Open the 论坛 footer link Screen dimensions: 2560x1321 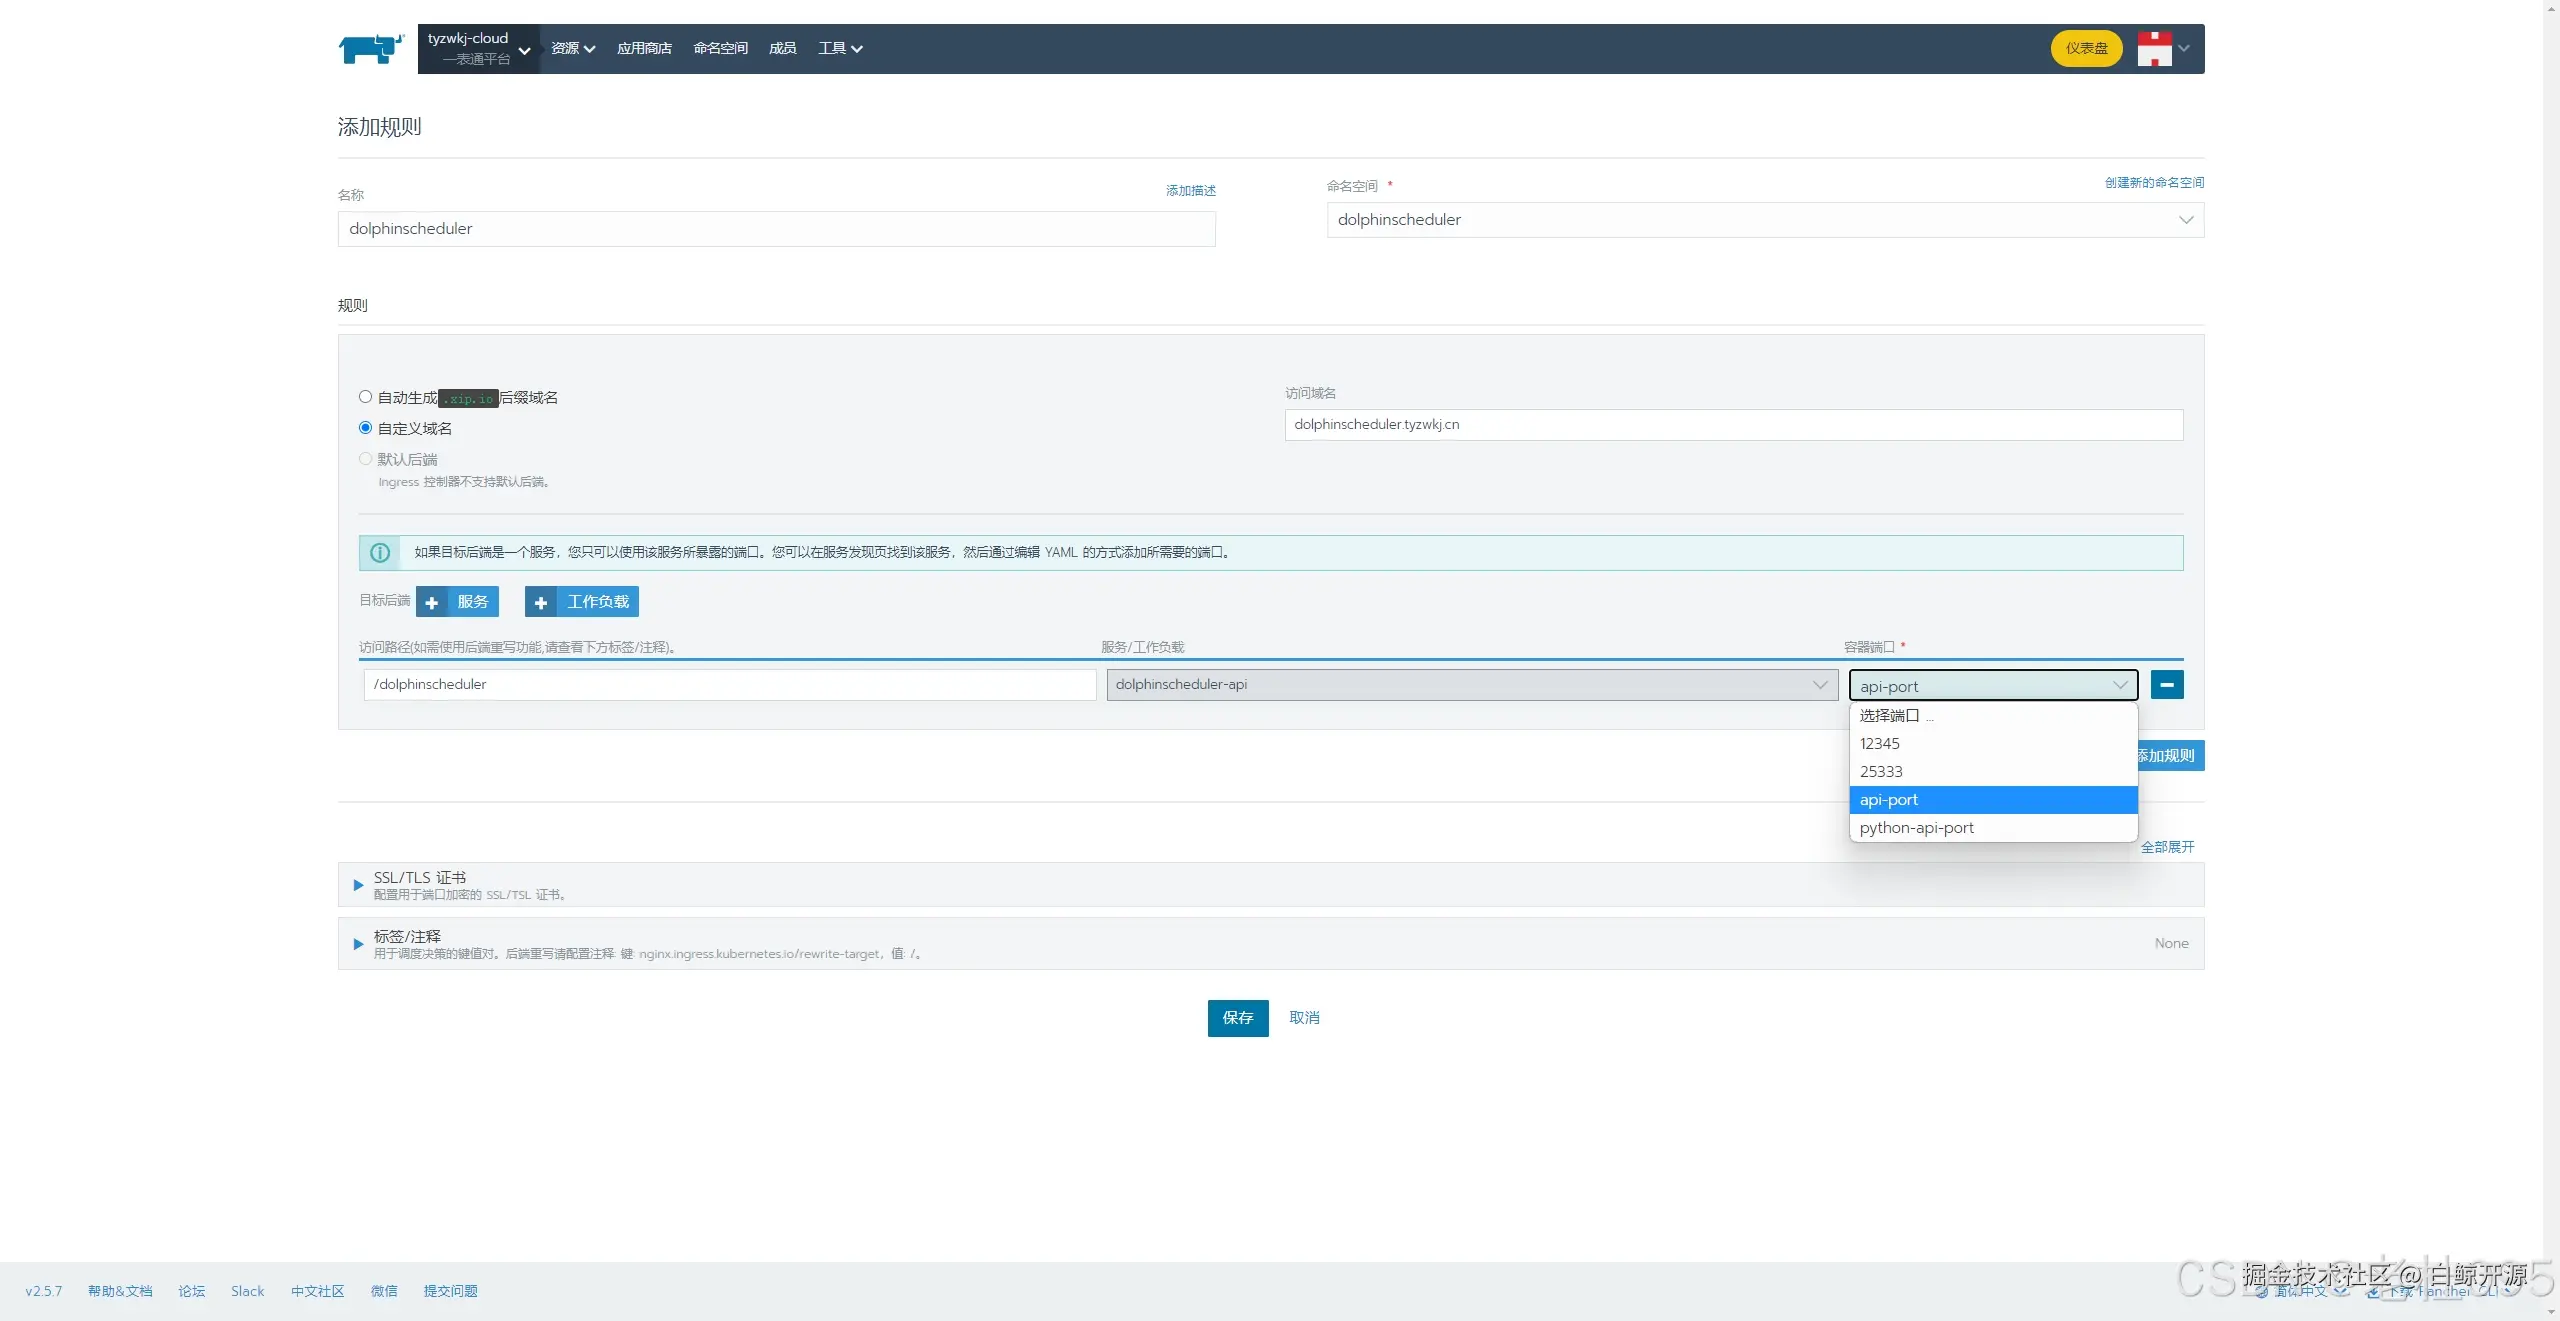[x=192, y=1291]
